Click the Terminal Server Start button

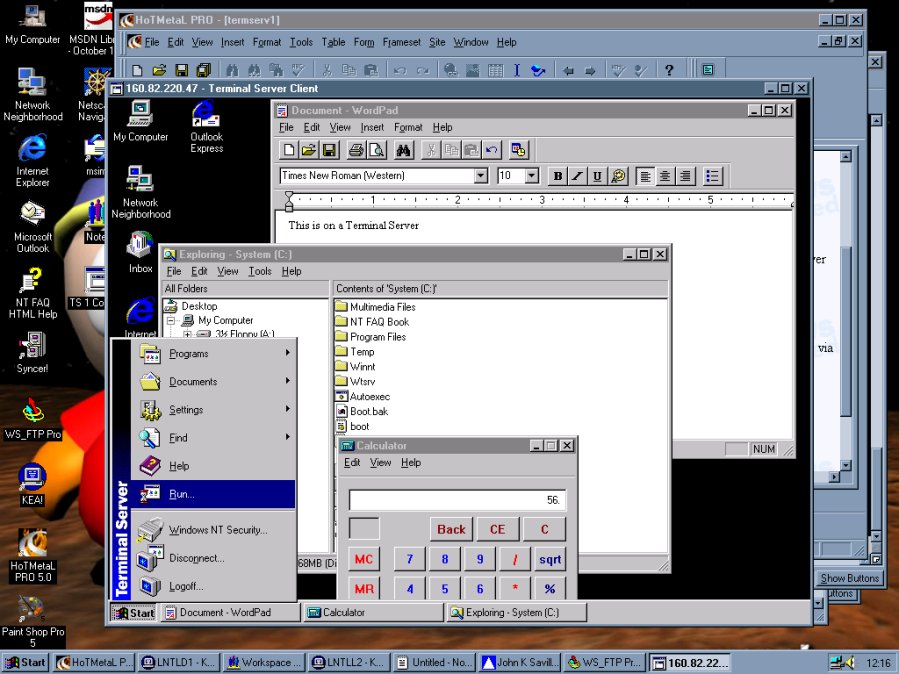(133, 613)
